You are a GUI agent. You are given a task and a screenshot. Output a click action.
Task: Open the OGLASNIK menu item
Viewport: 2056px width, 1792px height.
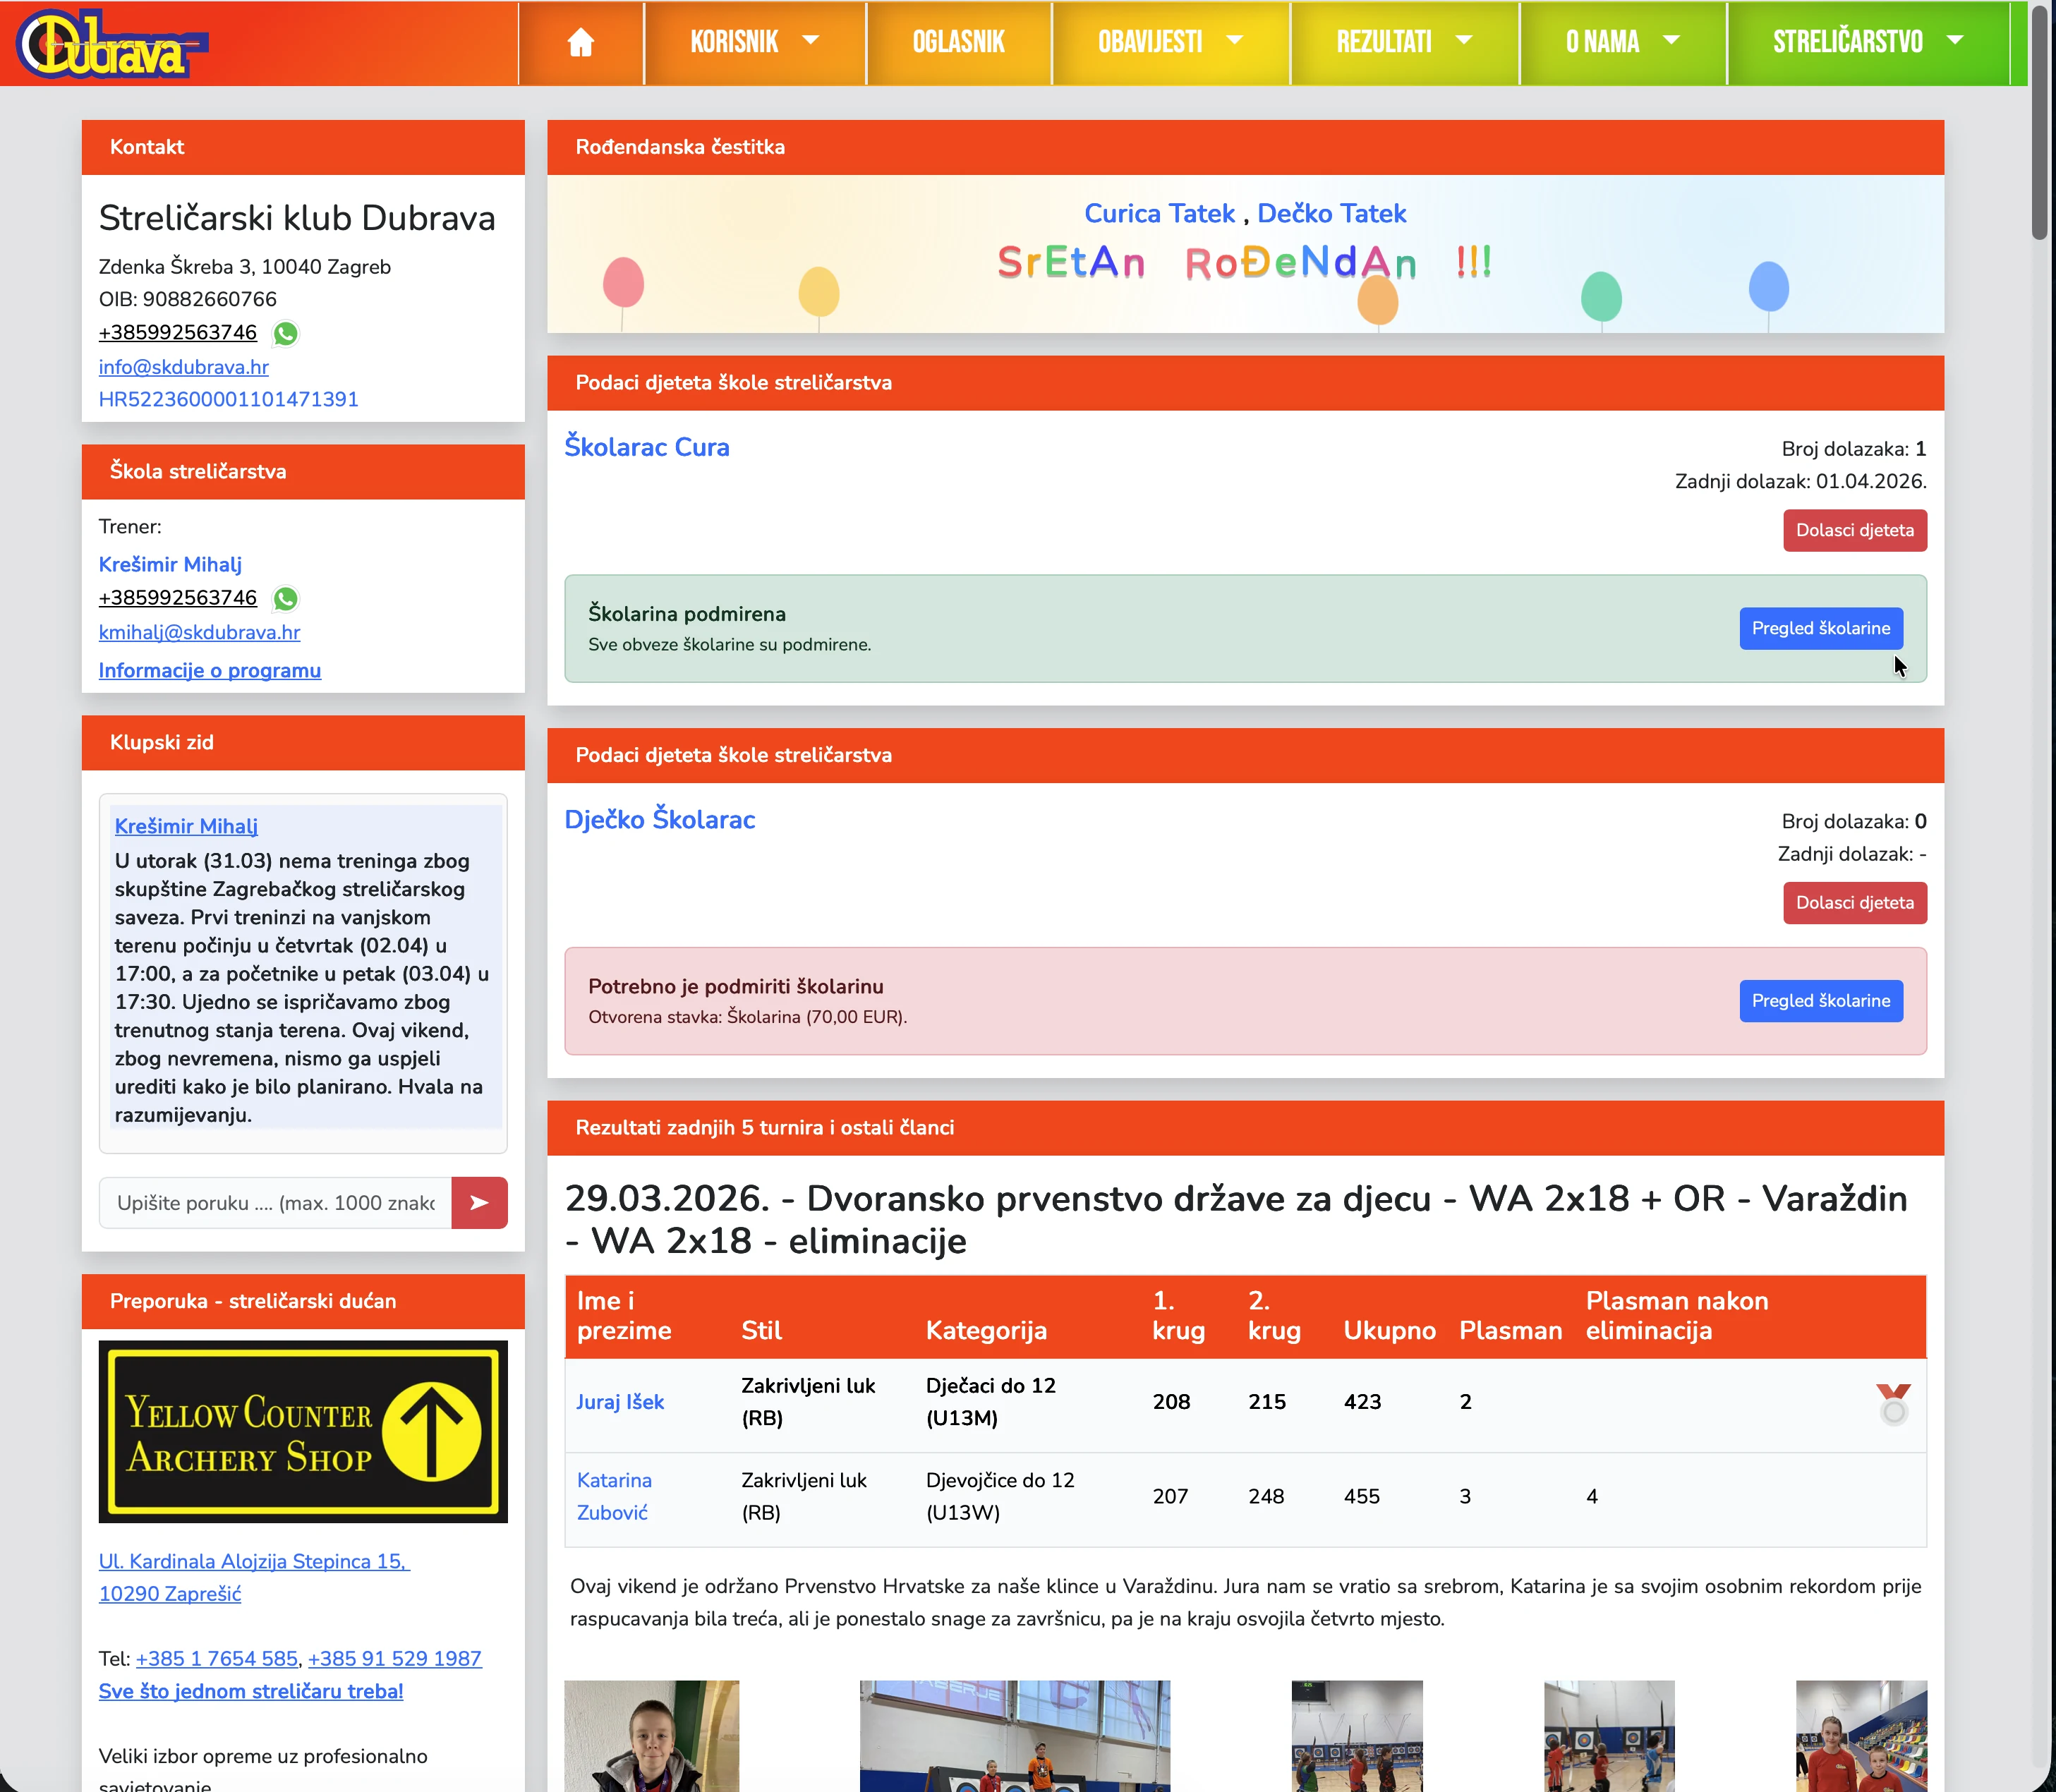pos(958,42)
